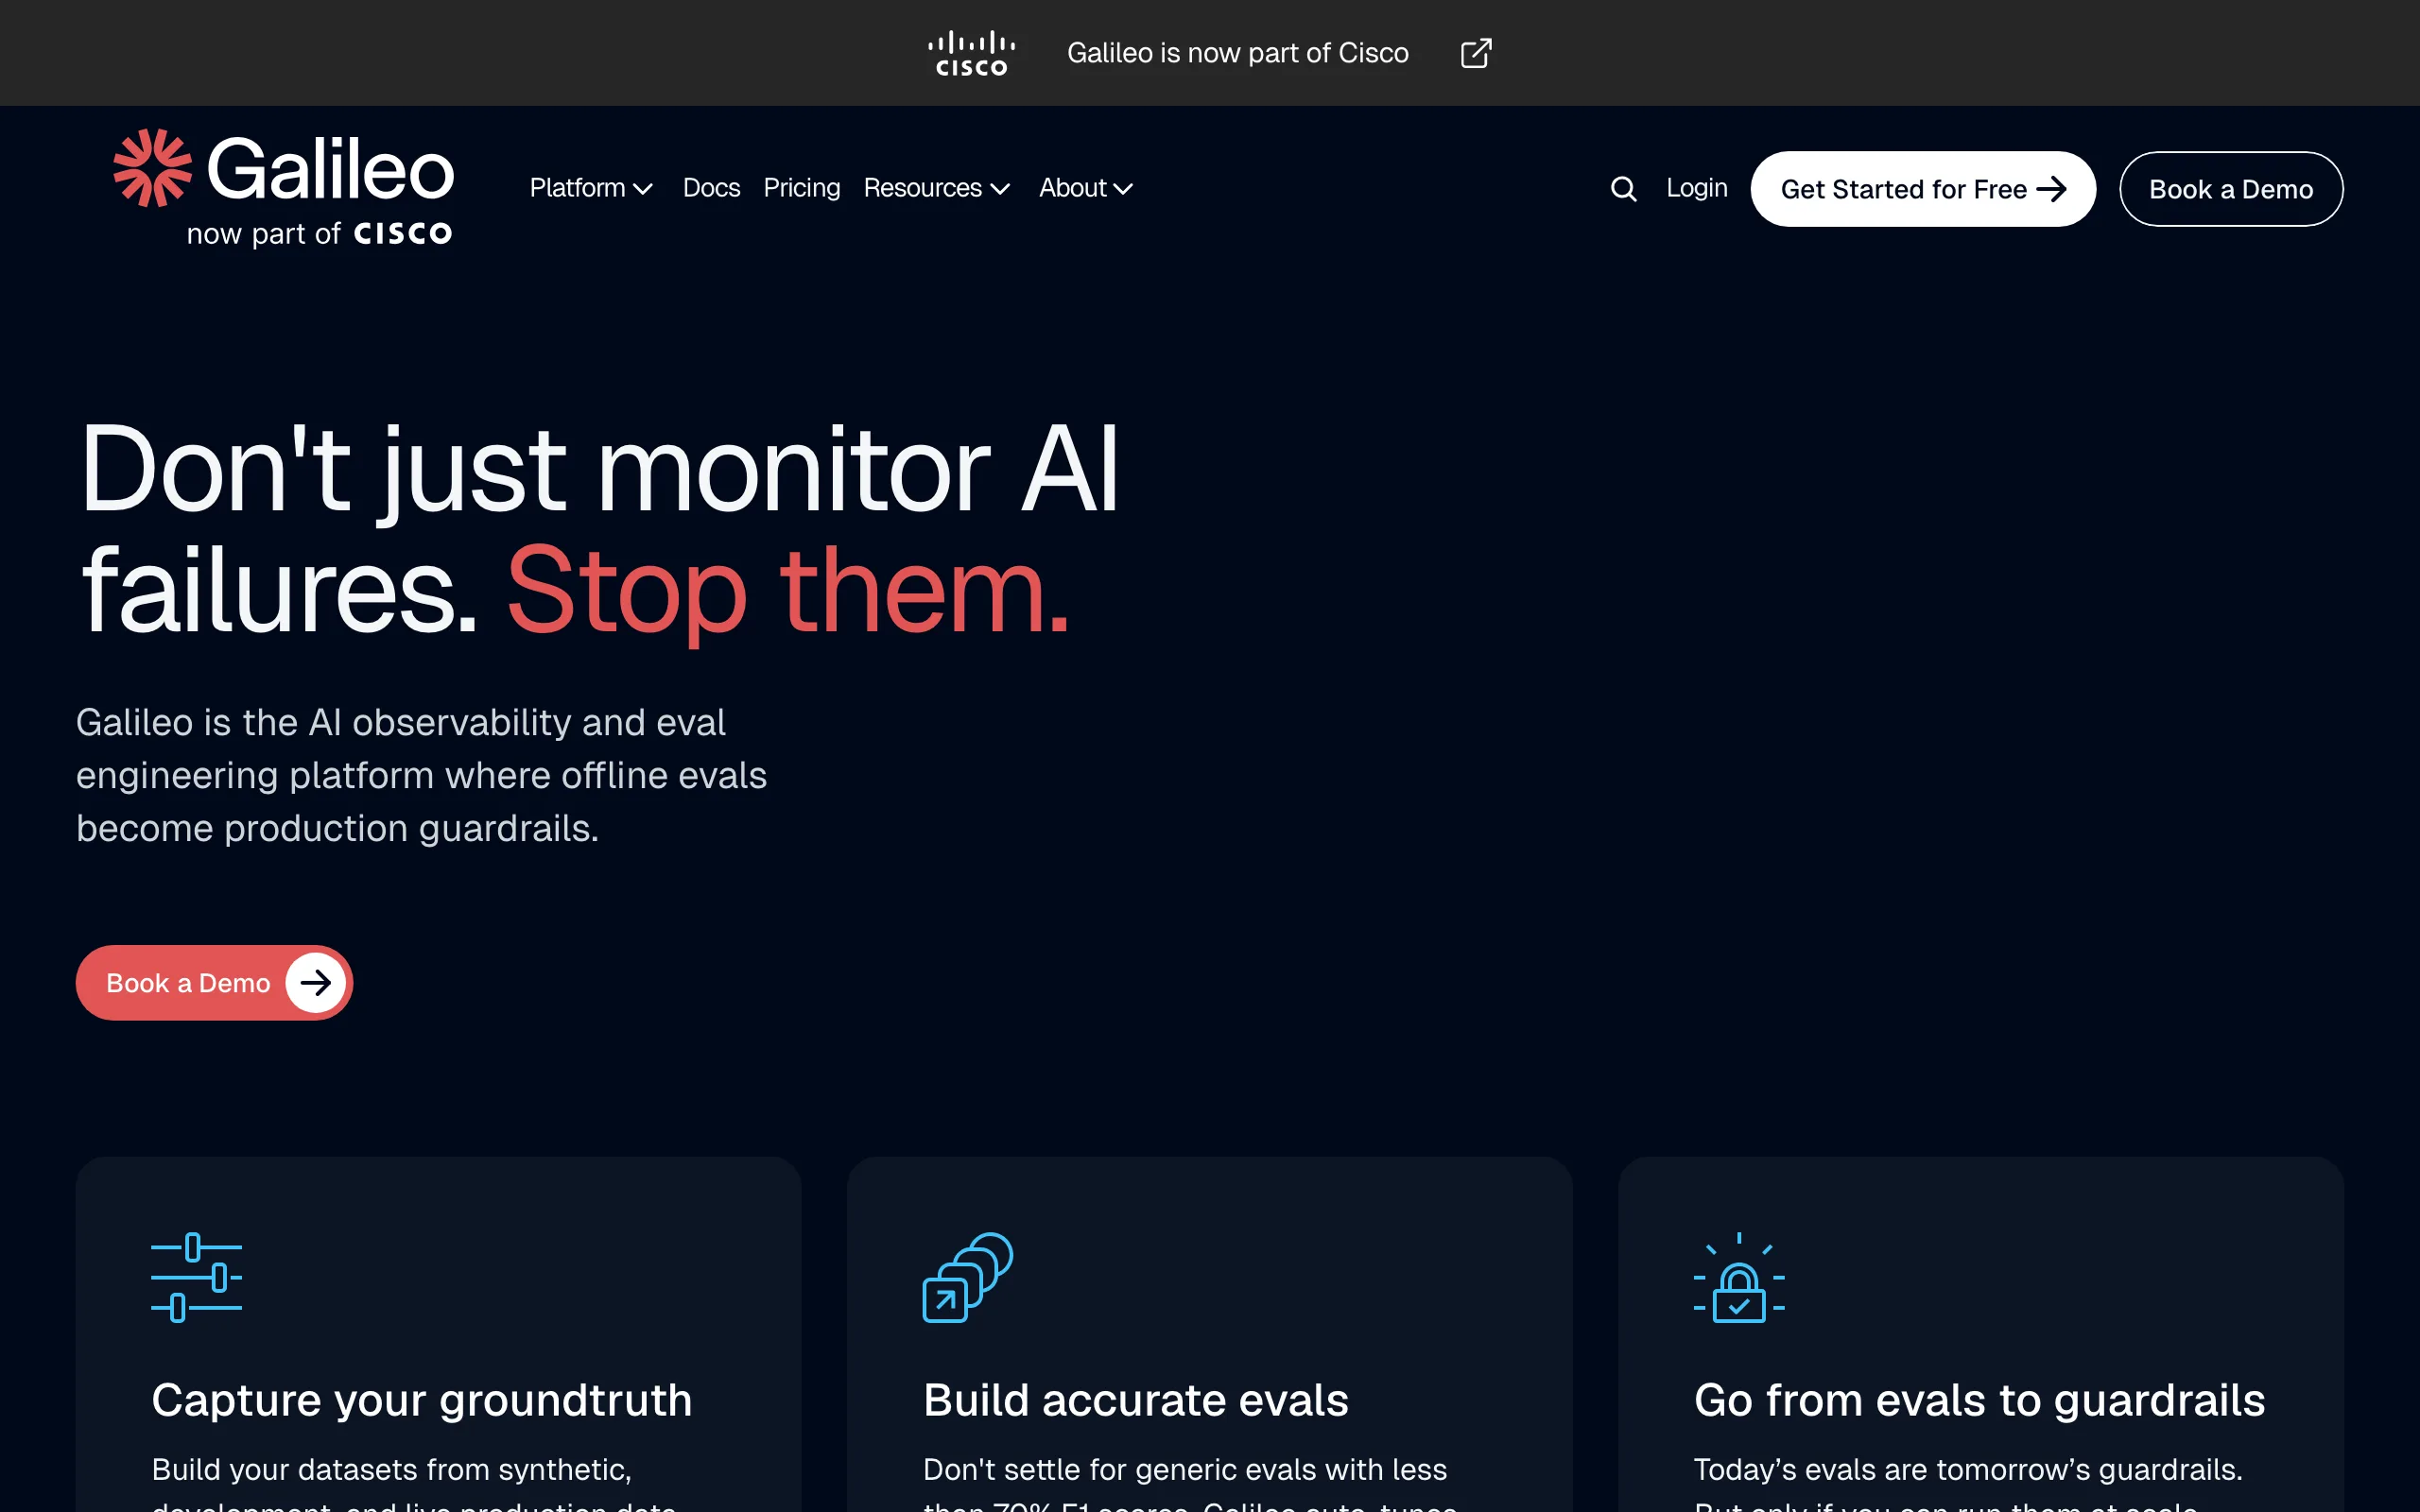
Task: Expand the About dropdown menu
Action: click(1086, 188)
